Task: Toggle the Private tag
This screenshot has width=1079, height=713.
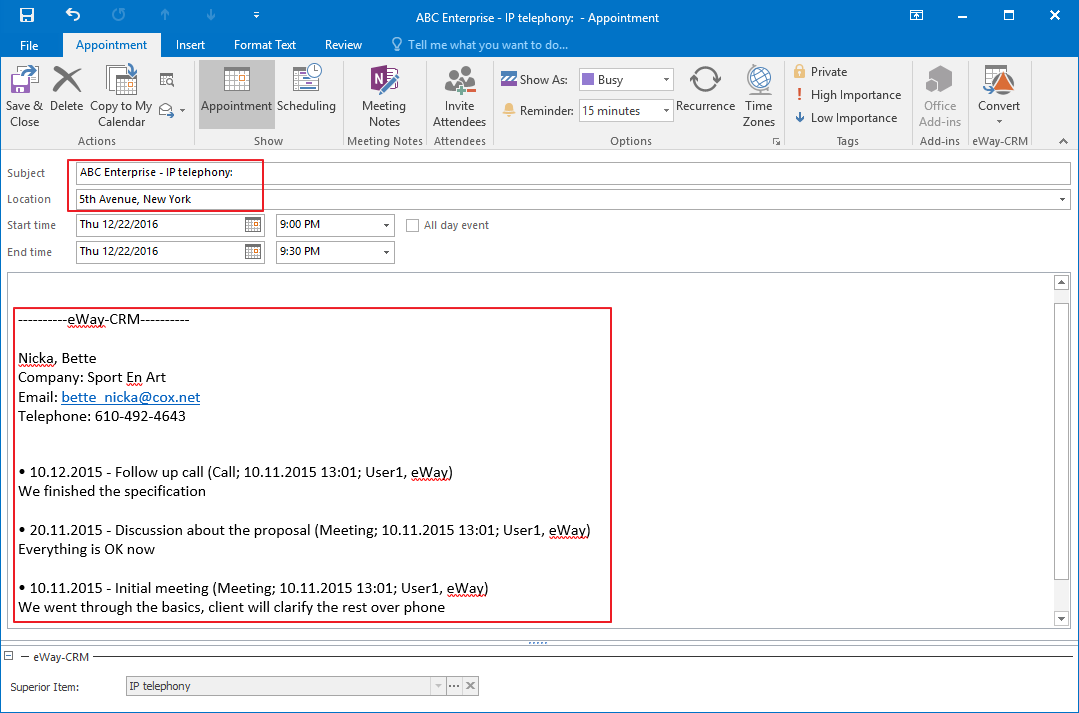Action: point(820,72)
